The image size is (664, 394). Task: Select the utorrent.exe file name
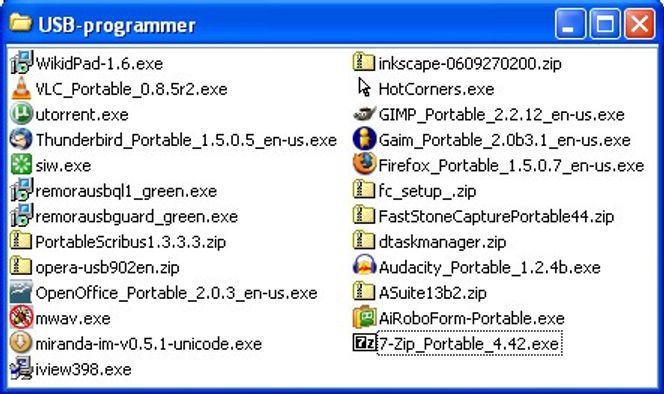tap(82, 115)
